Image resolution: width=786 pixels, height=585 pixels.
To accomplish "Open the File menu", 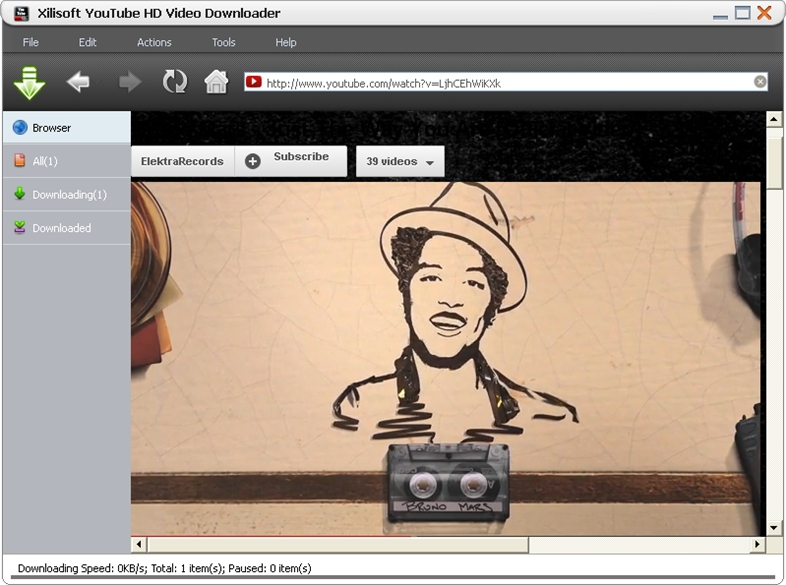I will [x=31, y=42].
